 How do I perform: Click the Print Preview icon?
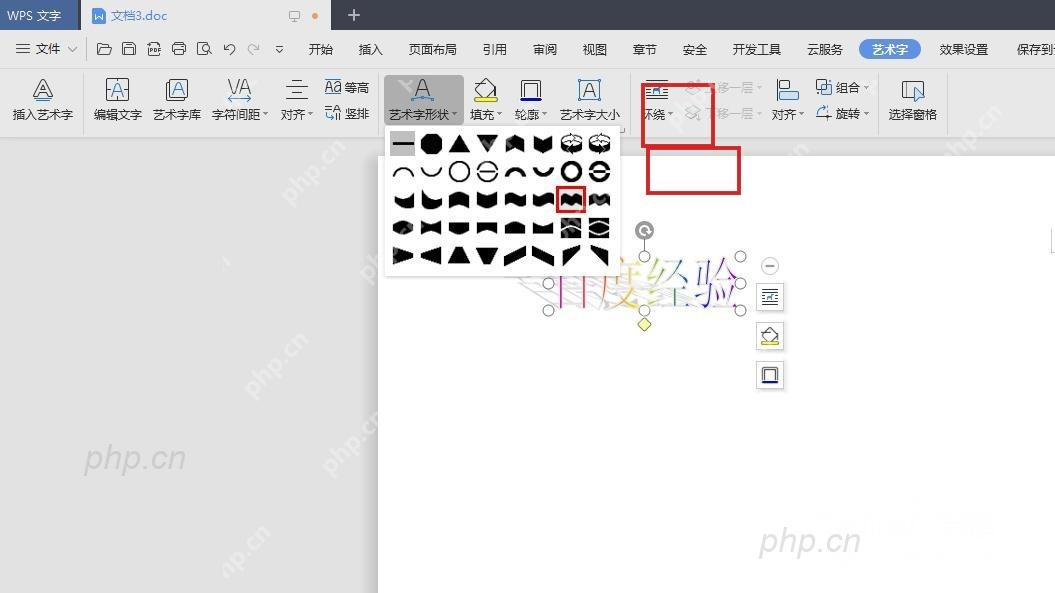pyautogui.click(x=204, y=49)
